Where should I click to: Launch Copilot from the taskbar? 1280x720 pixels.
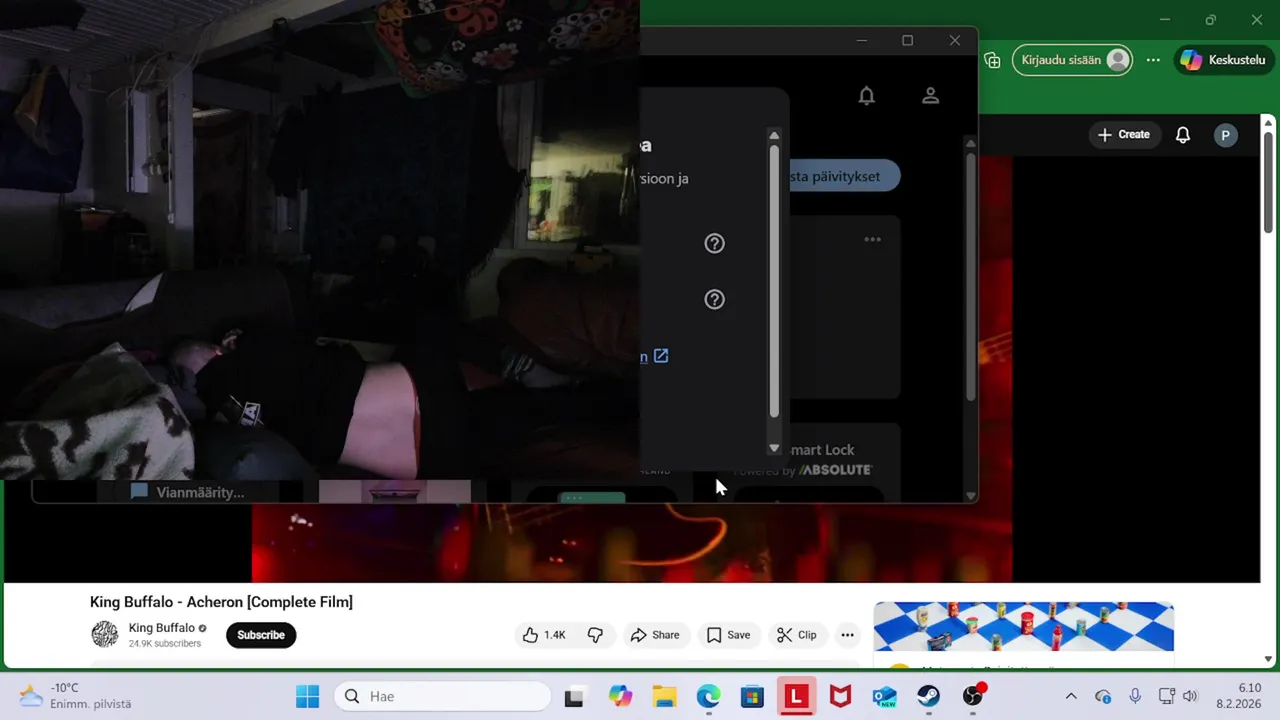coord(620,696)
